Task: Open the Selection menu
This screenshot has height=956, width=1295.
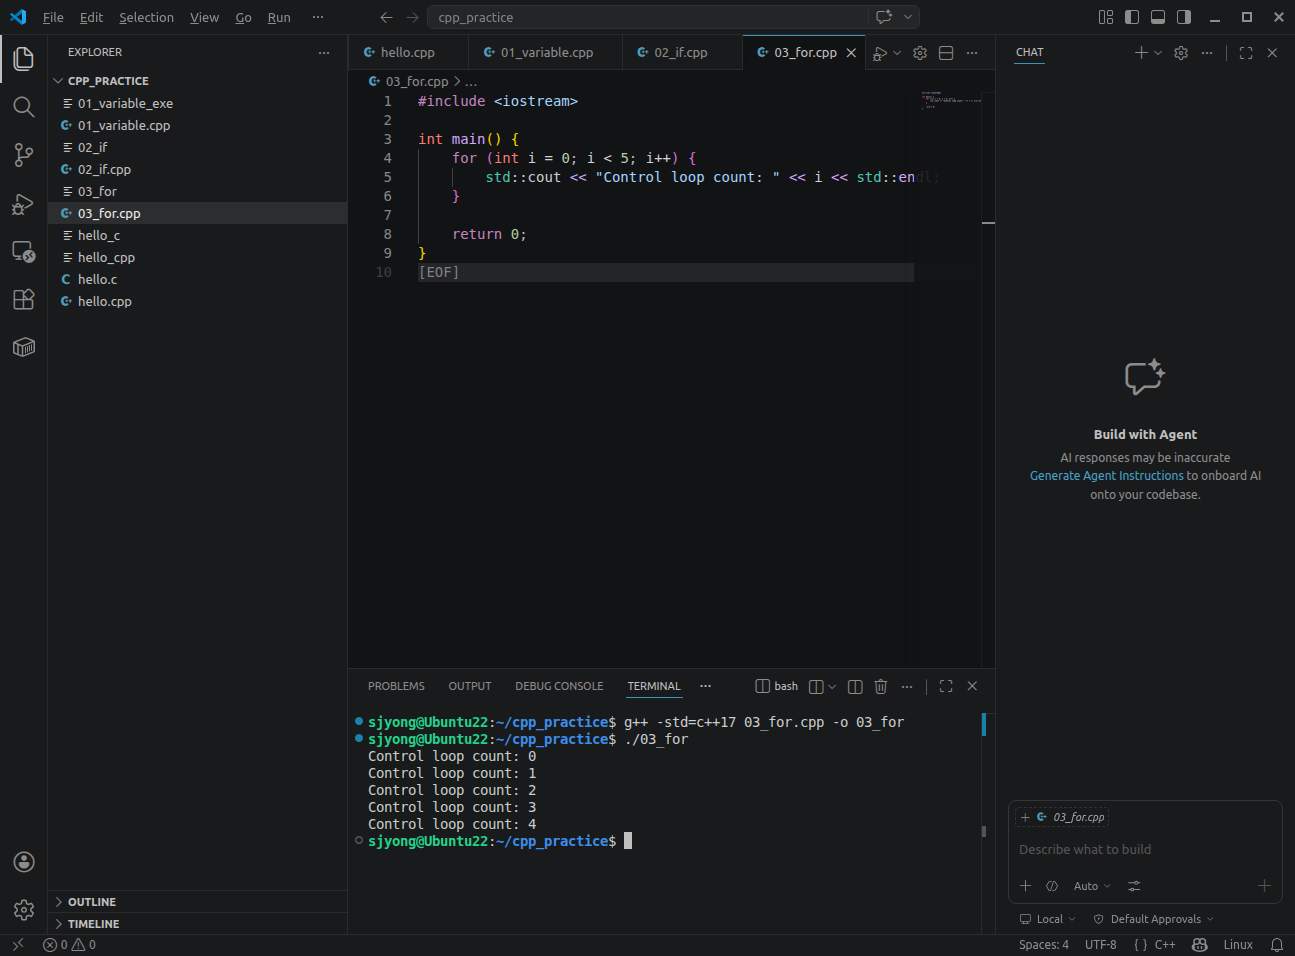Action: pyautogui.click(x=146, y=17)
